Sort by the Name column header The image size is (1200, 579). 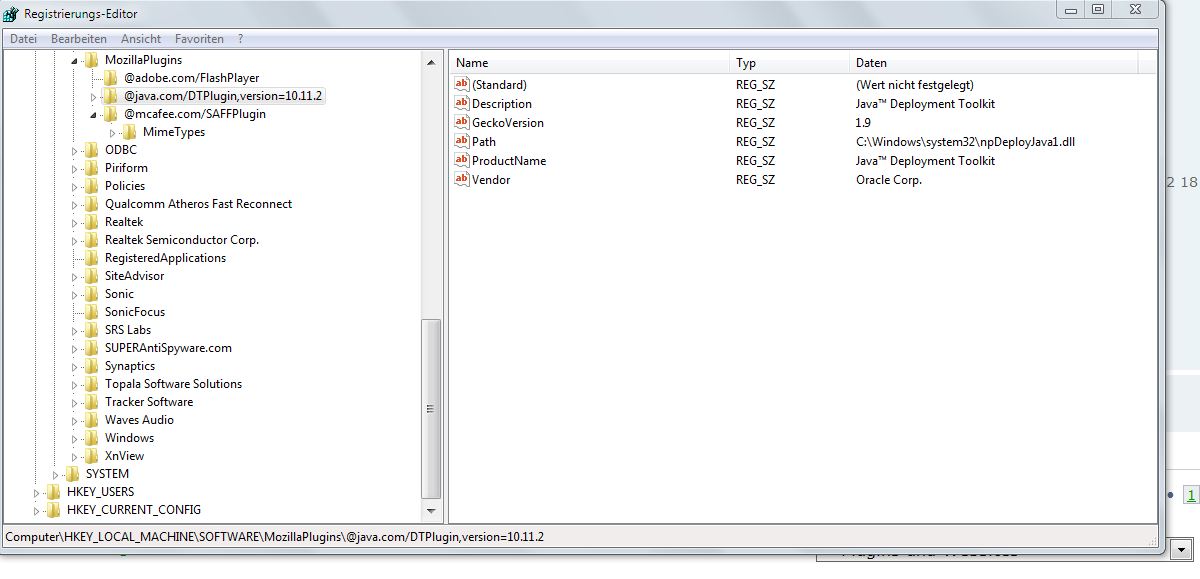pyautogui.click(x=589, y=63)
